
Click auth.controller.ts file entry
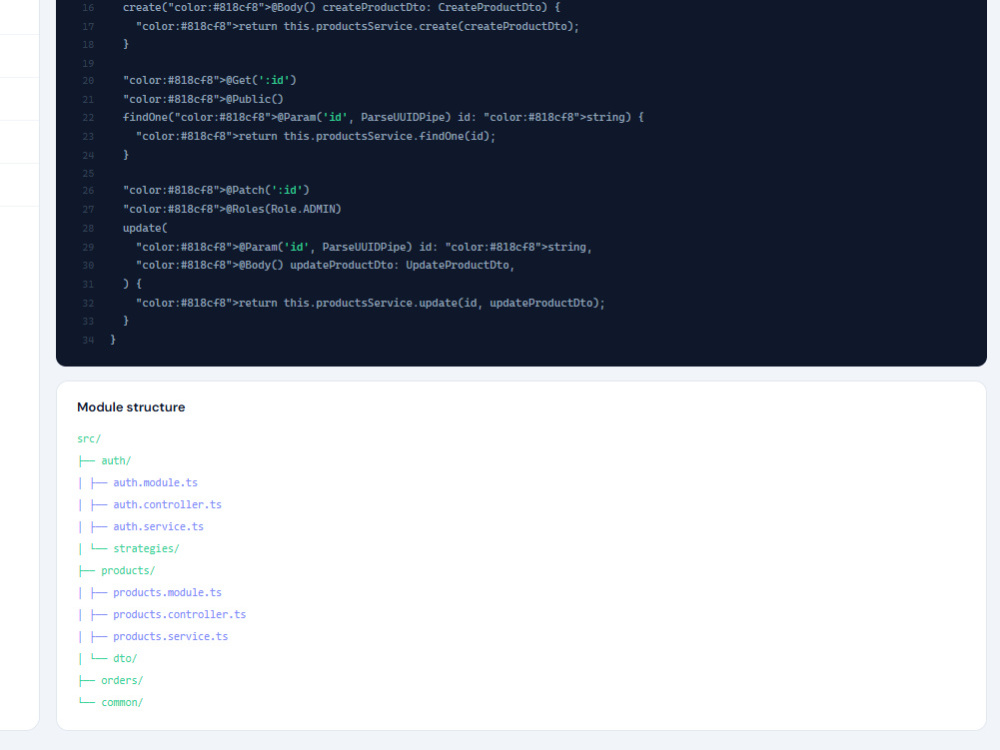168,504
